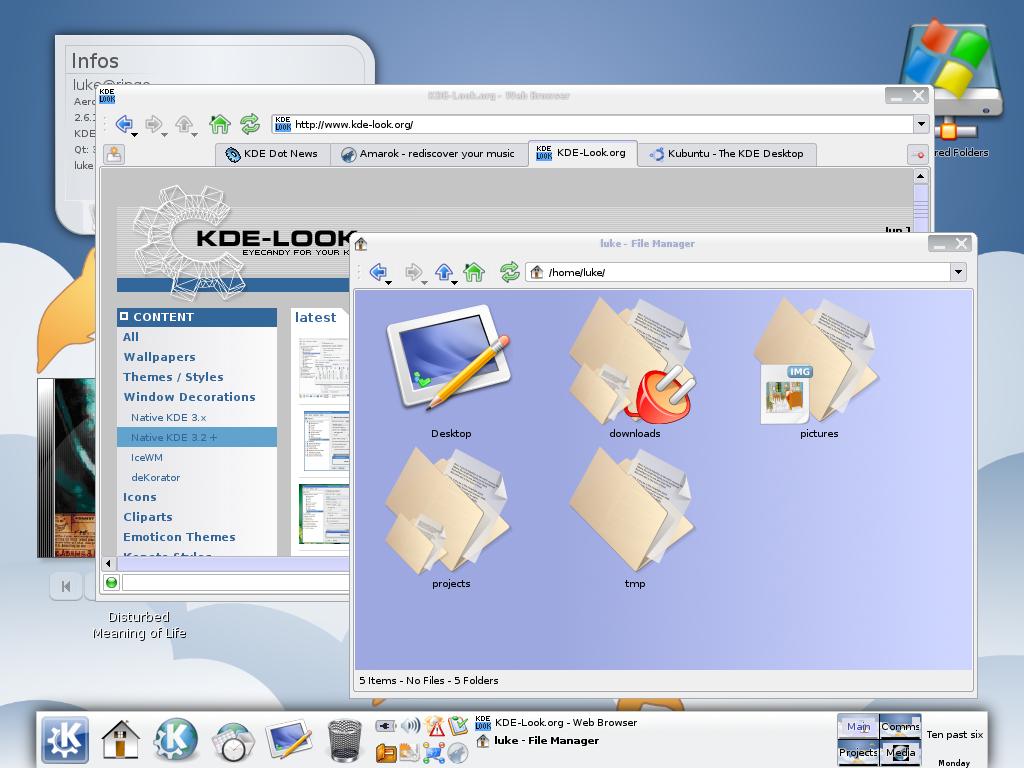Open the up-level dropdown arrow in Web Browser
1024x768 pixels.
[195, 135]
